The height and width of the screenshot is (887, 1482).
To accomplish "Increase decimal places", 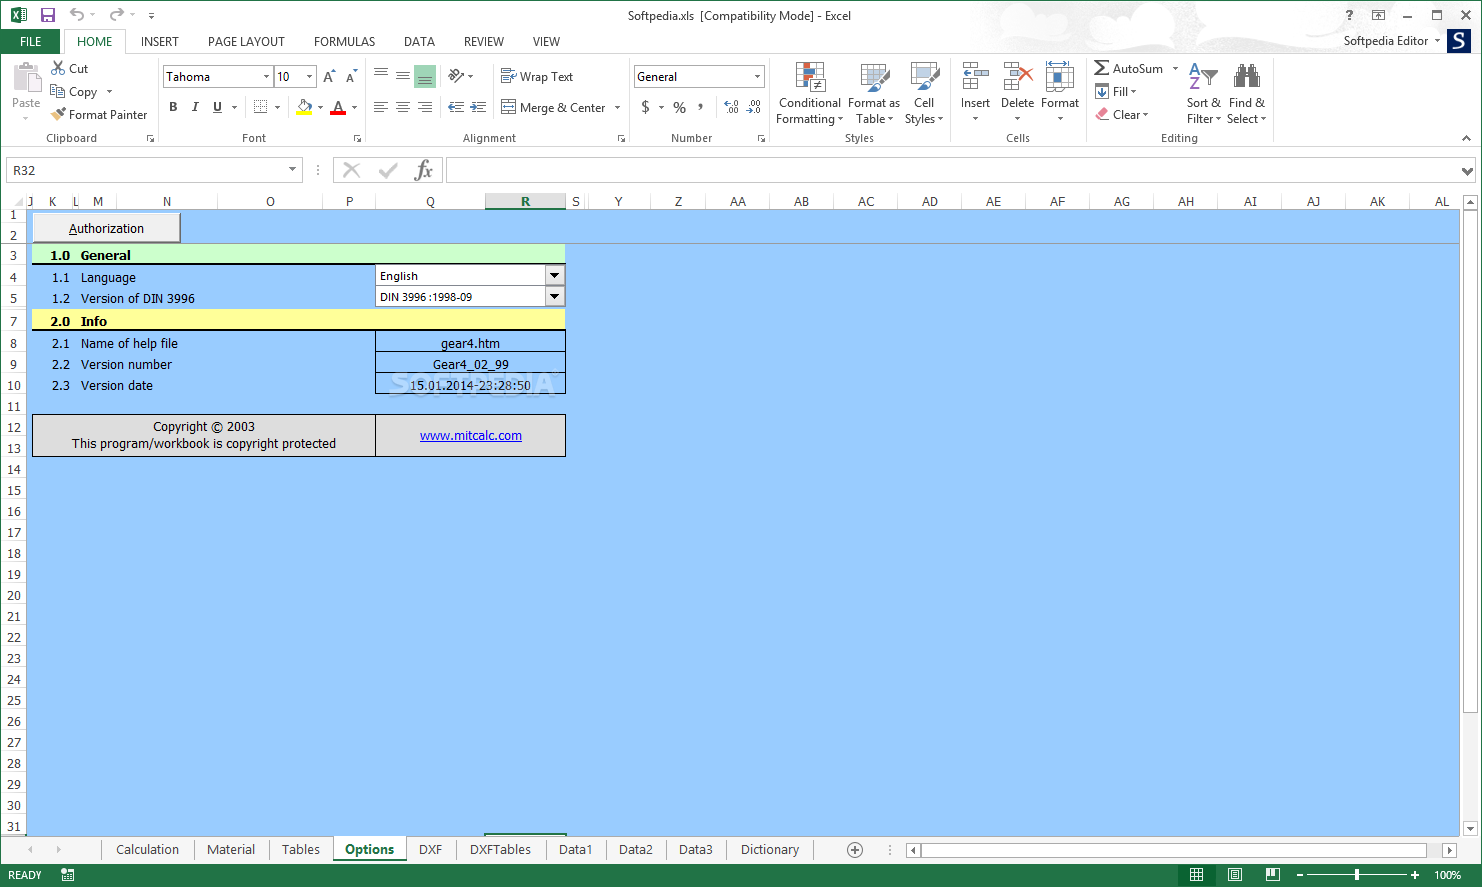I will coord(731,107).
